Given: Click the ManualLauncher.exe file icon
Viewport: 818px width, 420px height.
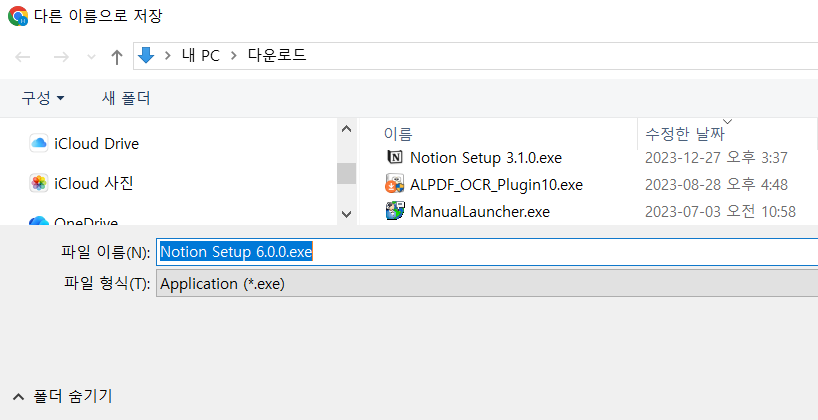Looking at the screenshot, I should coord(395,211).
